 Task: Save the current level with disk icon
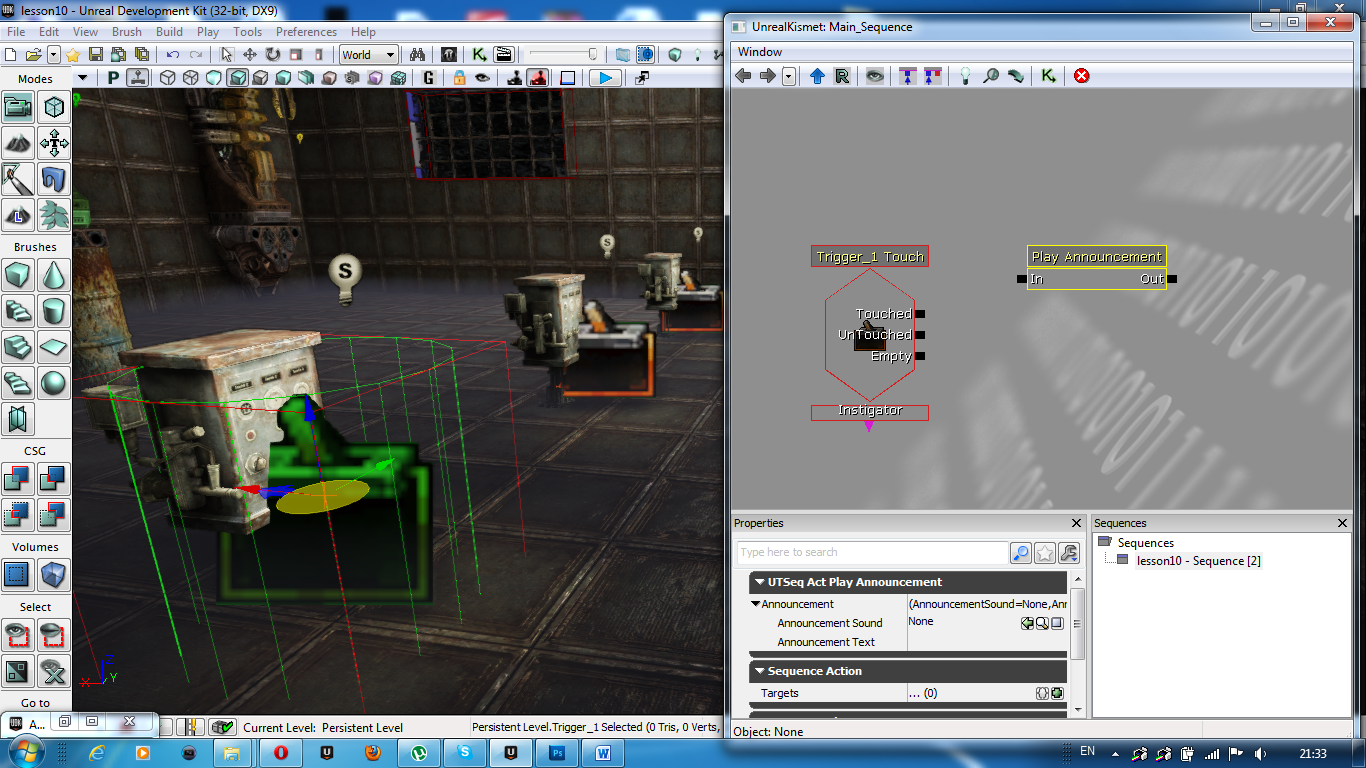(x=96, y=54)
